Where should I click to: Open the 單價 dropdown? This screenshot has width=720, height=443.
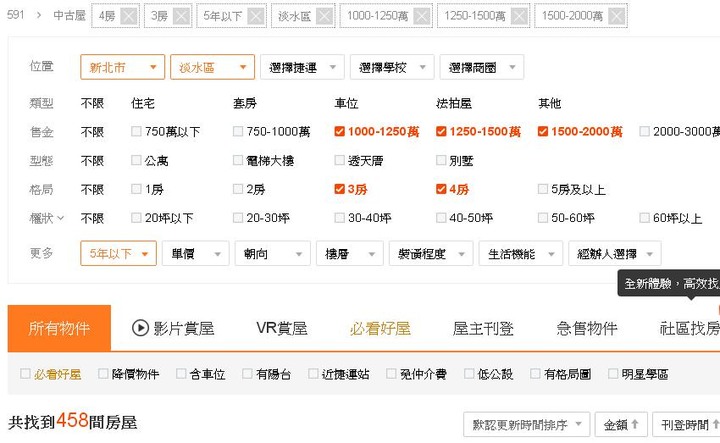pyautogui.click(x=196, y=253)
